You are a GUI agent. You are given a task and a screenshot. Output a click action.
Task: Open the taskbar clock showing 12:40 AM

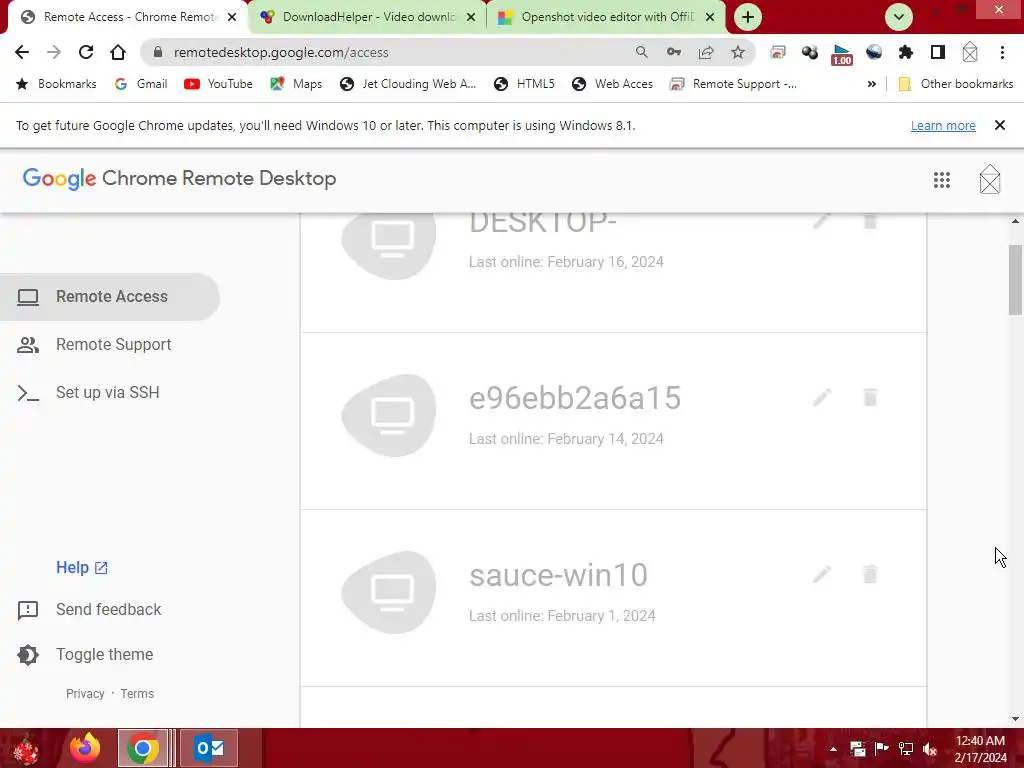[x=980, y=749]
